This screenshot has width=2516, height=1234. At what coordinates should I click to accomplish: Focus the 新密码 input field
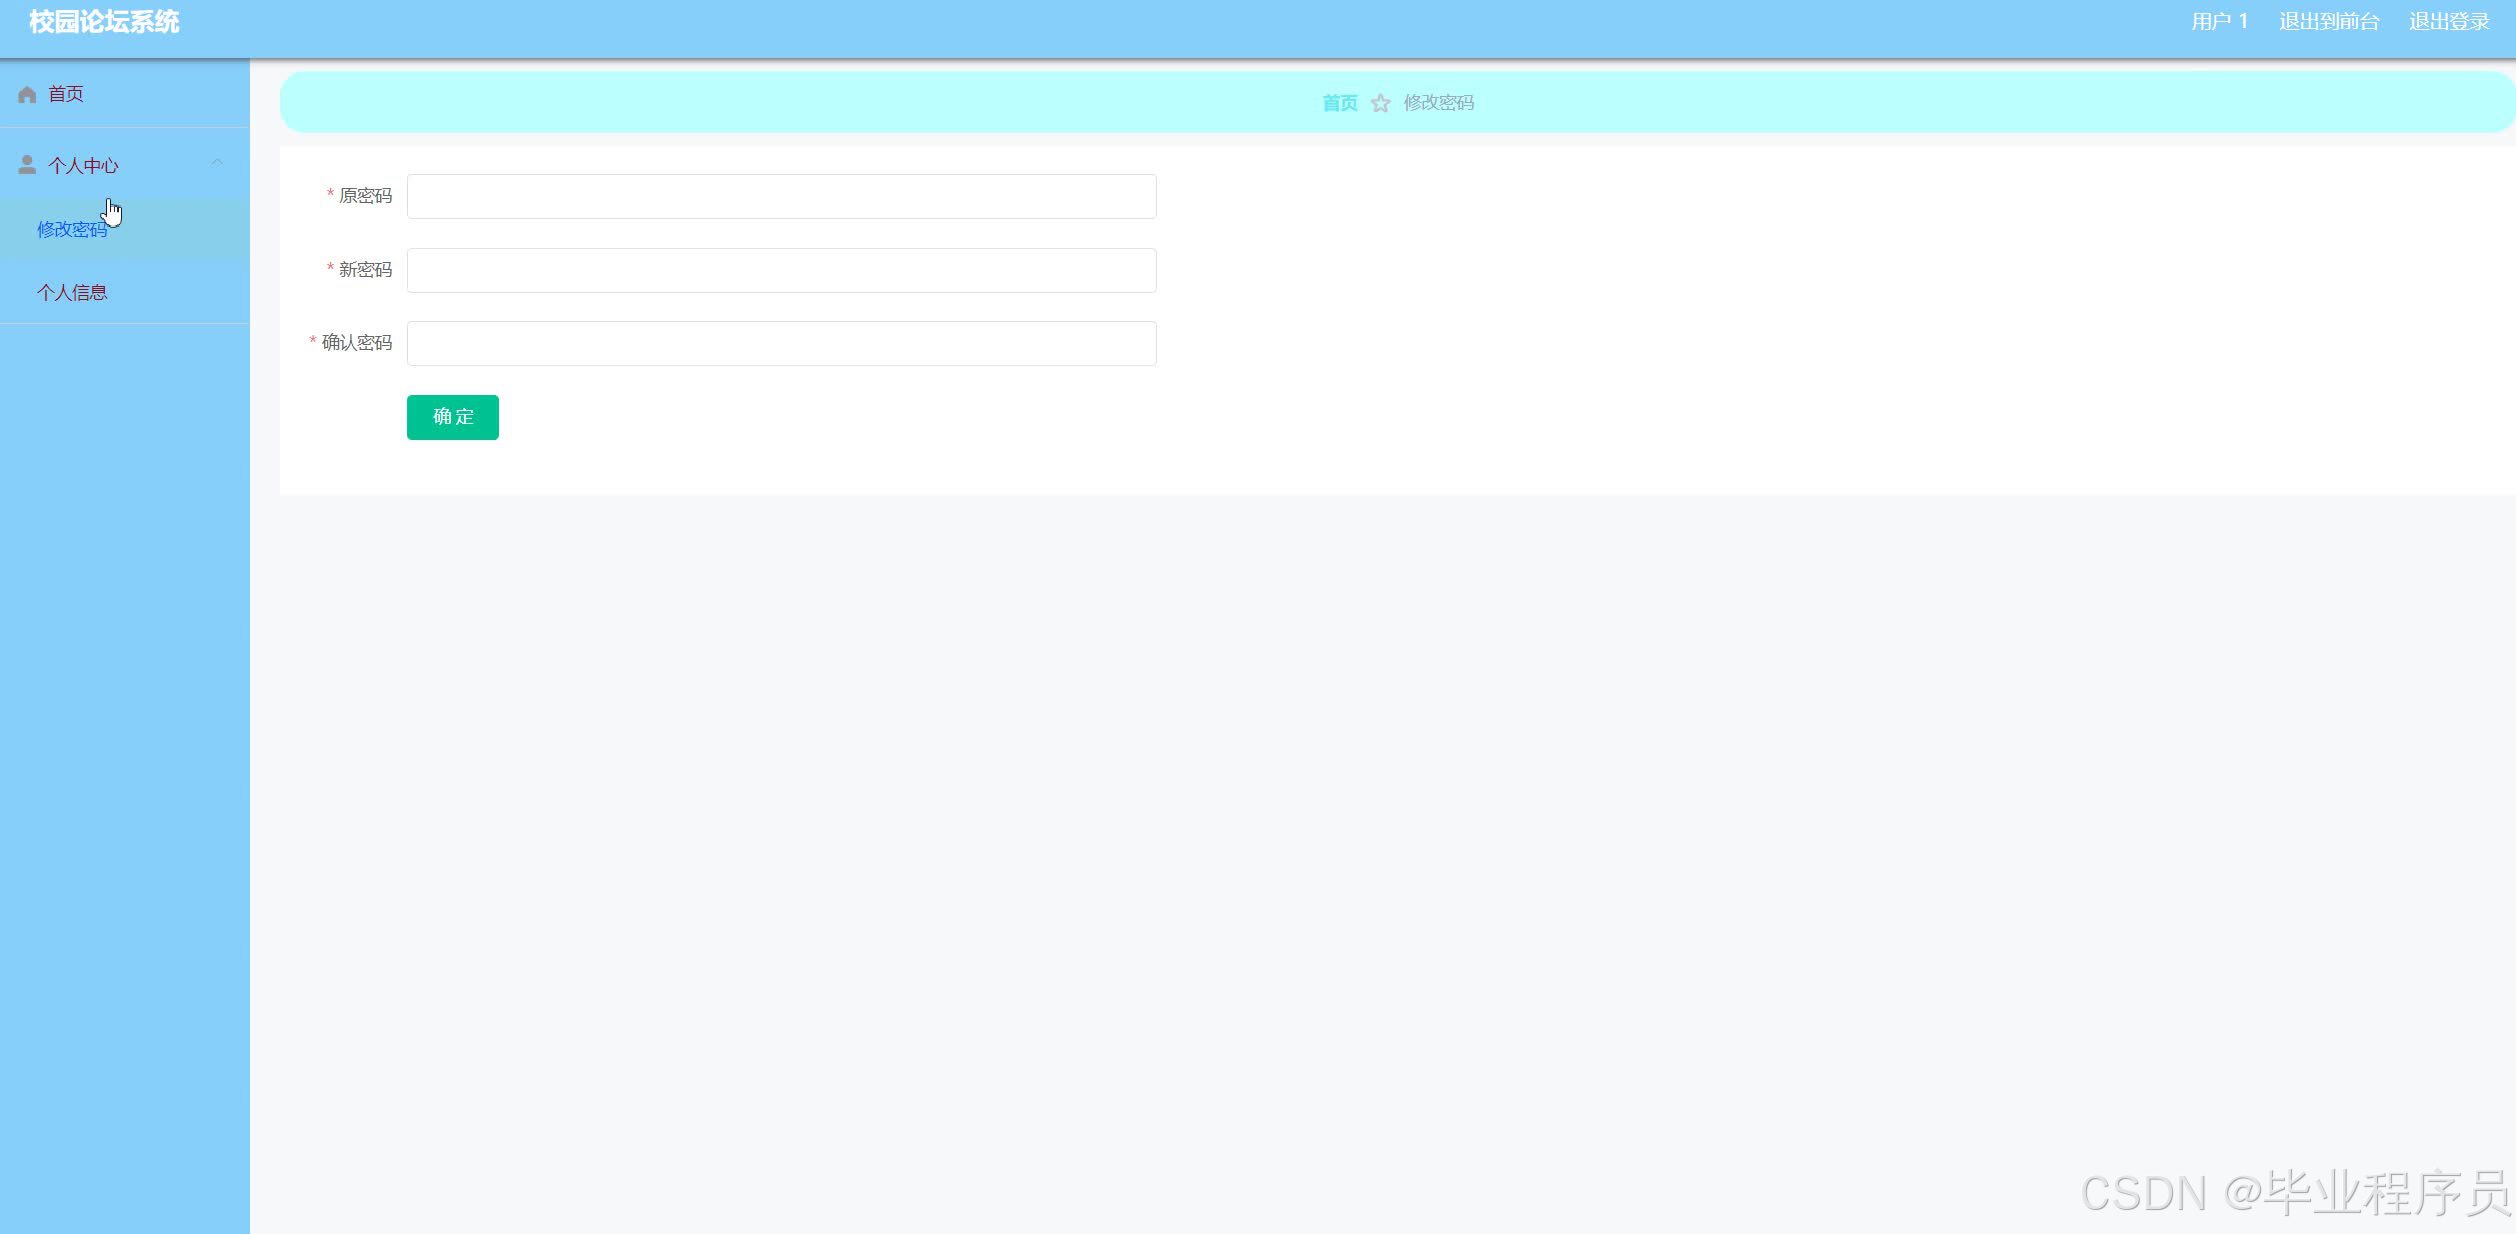tap(781, 271)
